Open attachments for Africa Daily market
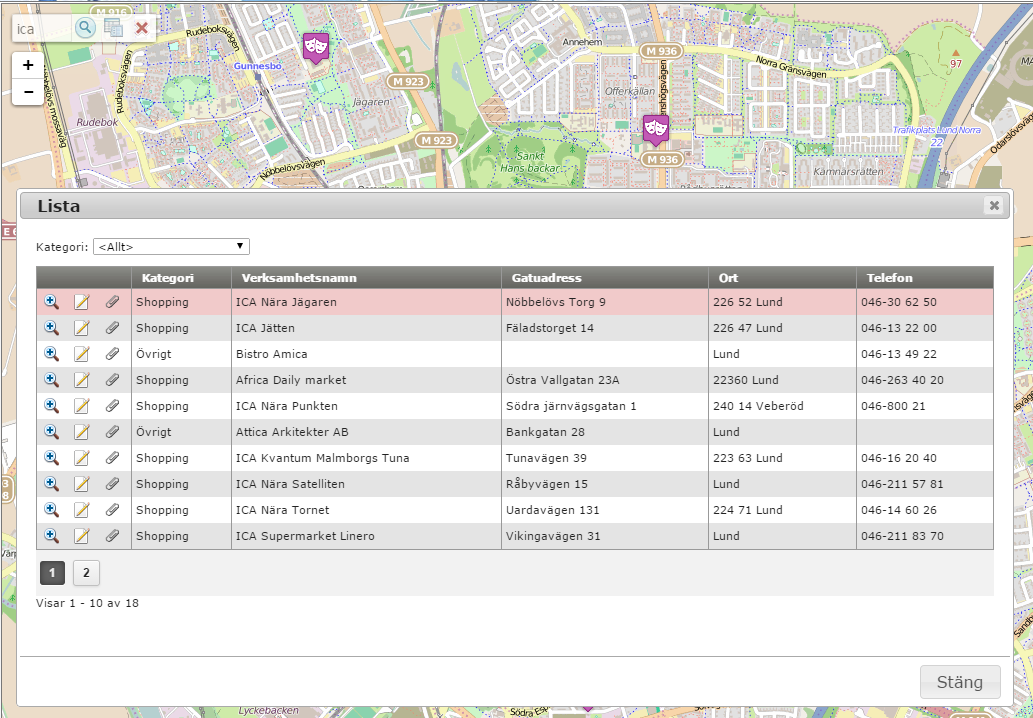 113,380
